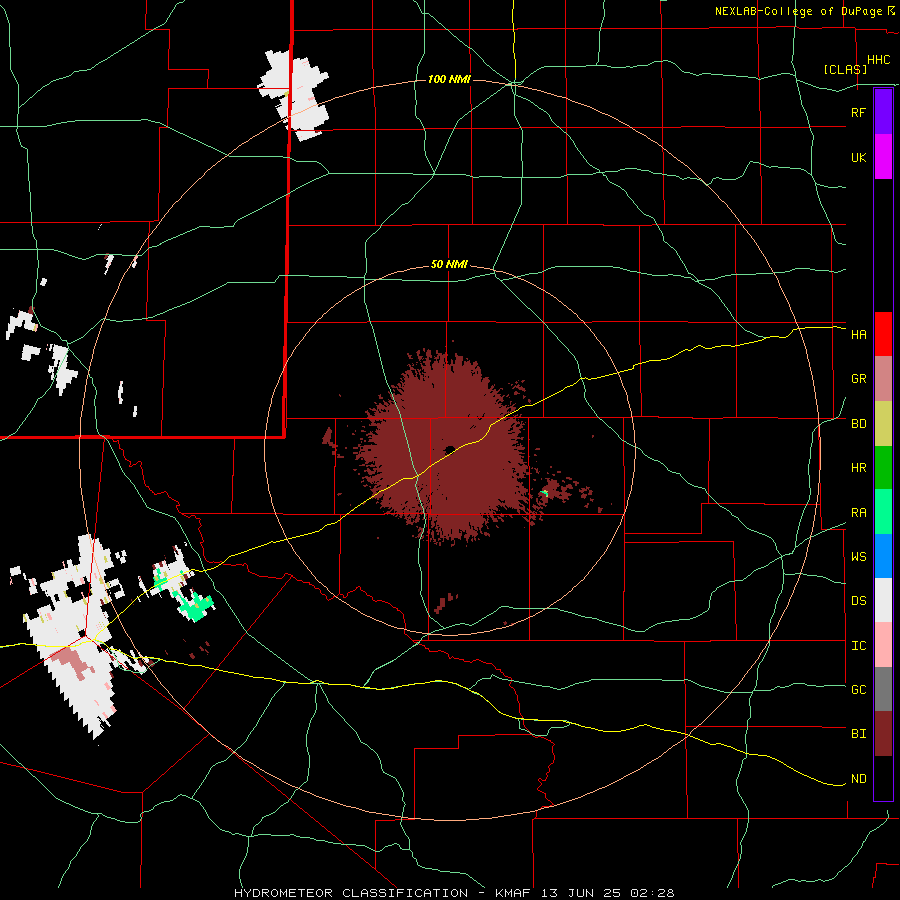Click the IC legend label
This screenshot has height=900, width=900.
[x=858, y=646]
